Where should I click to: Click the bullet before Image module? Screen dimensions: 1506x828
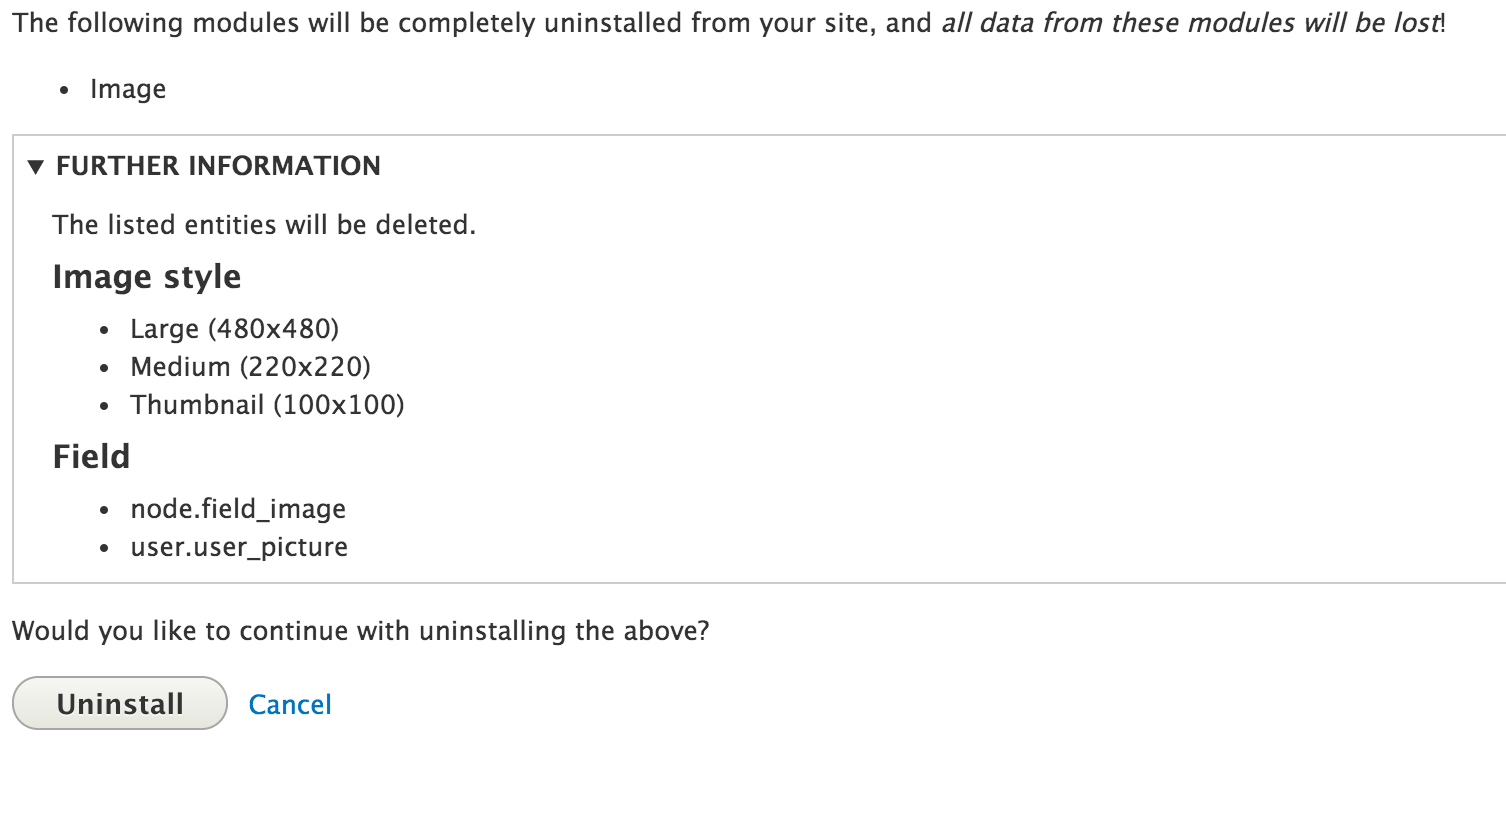coord(64,90)
